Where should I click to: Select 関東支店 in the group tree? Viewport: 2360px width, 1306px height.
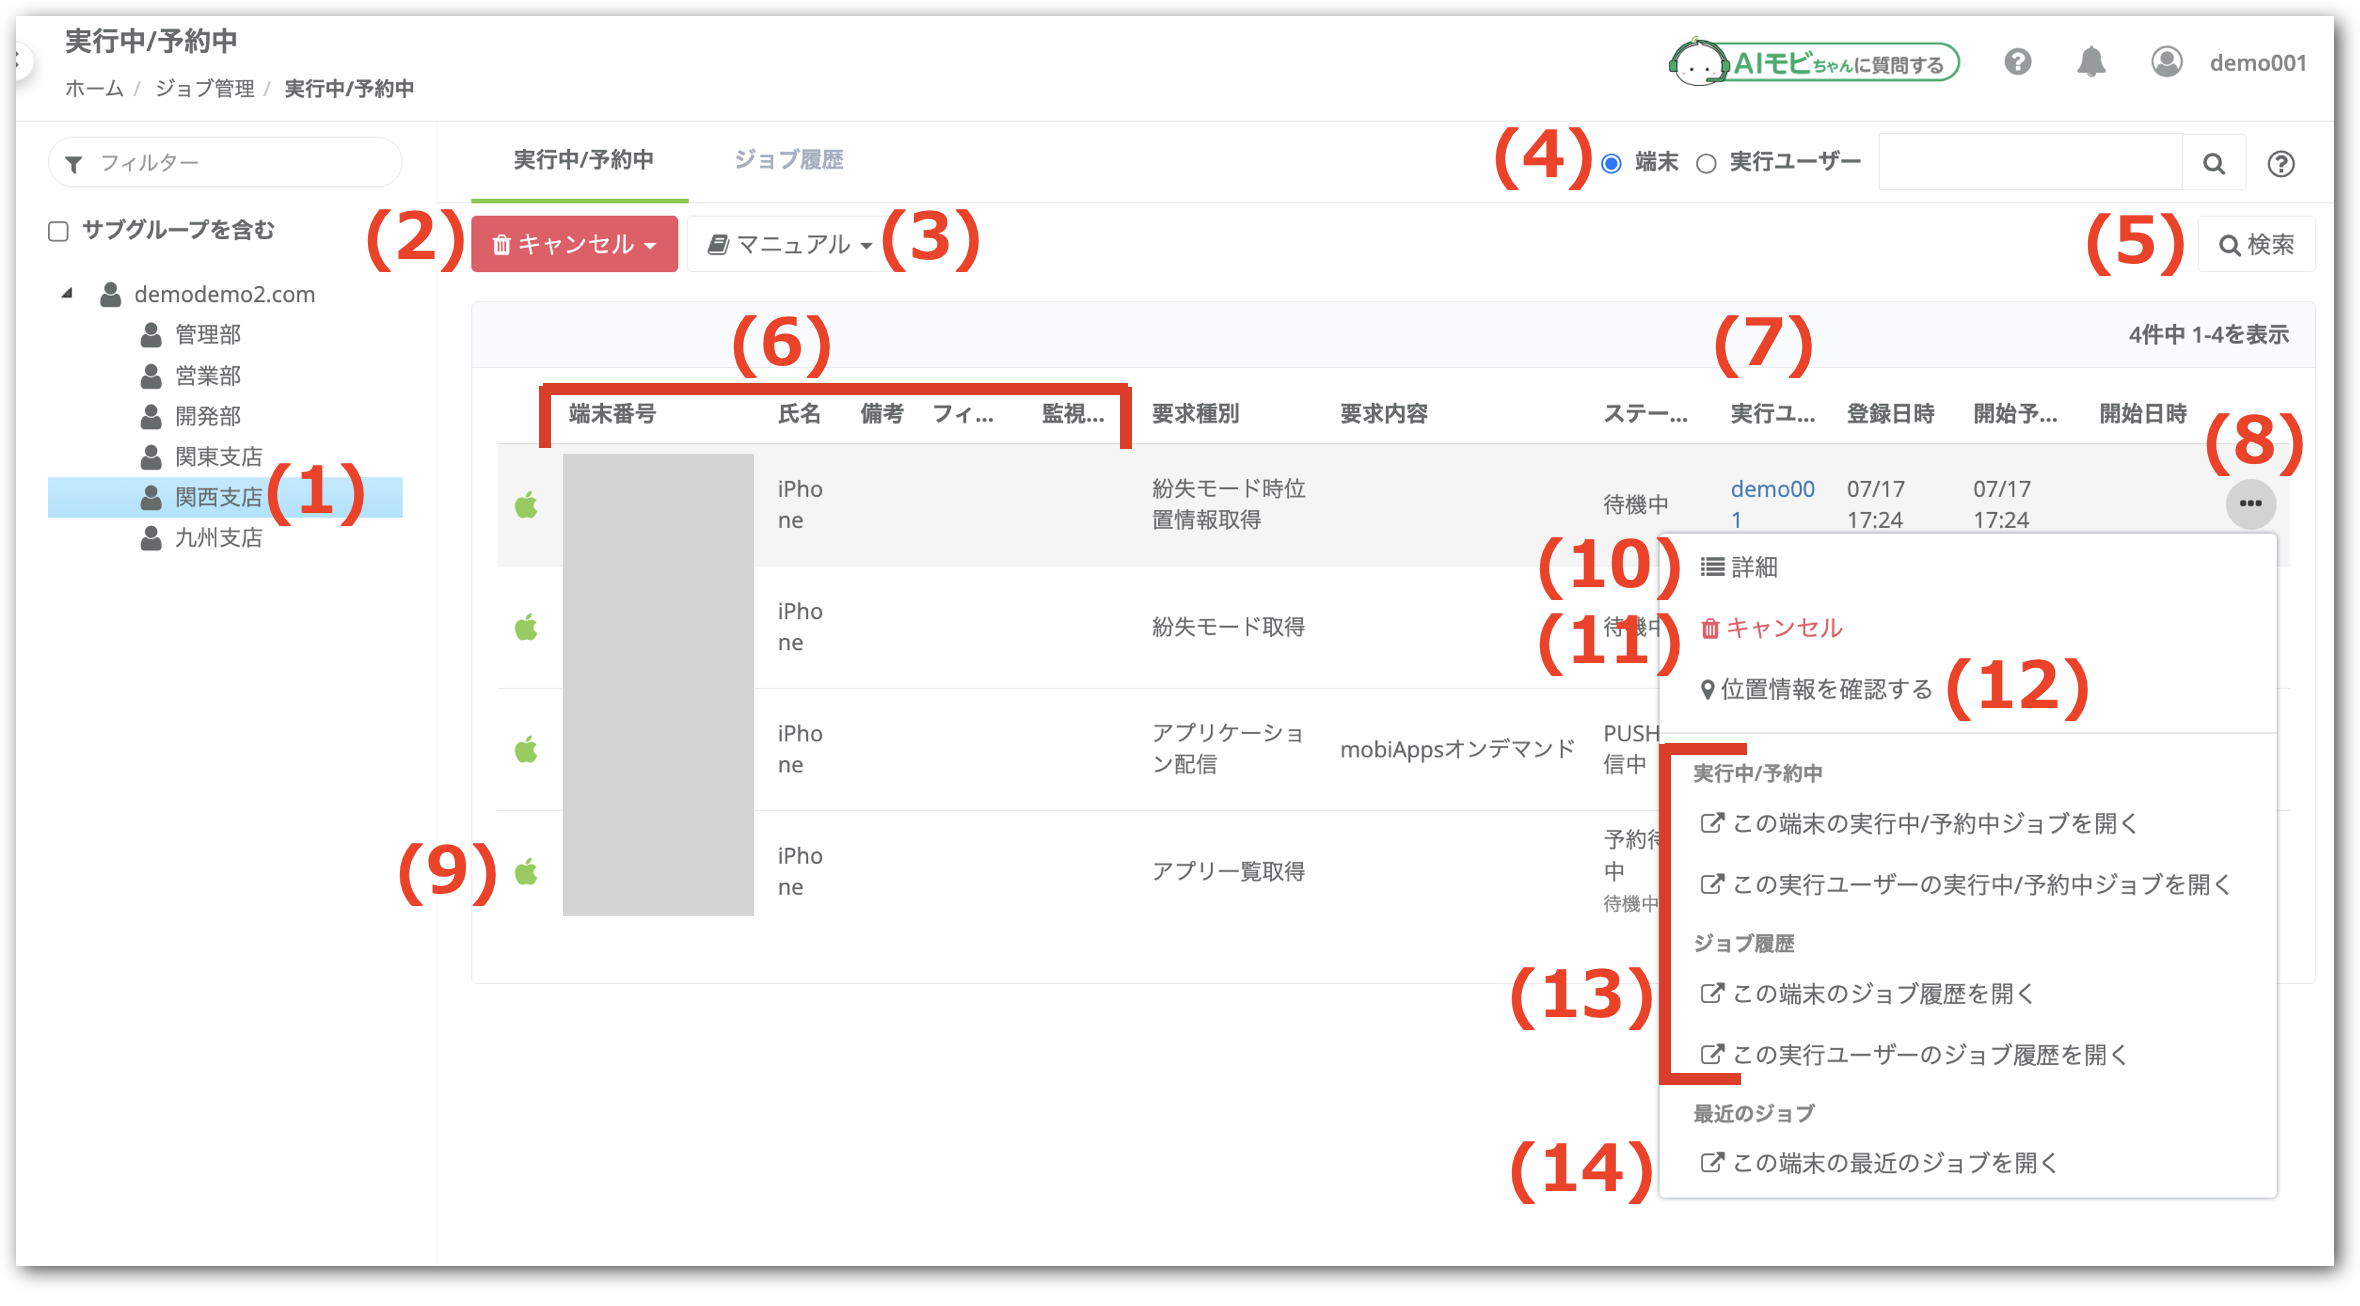point(218,457)
